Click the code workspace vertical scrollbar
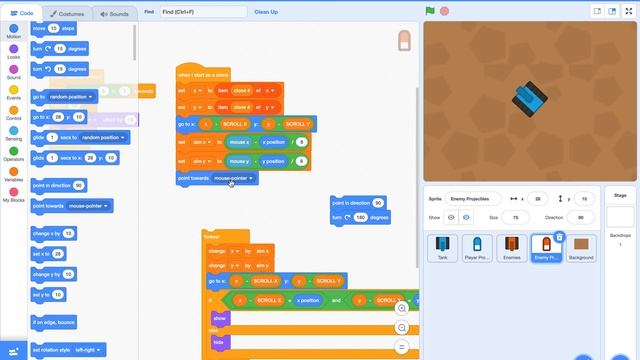The image size is (640, 360). pos(417,177)
